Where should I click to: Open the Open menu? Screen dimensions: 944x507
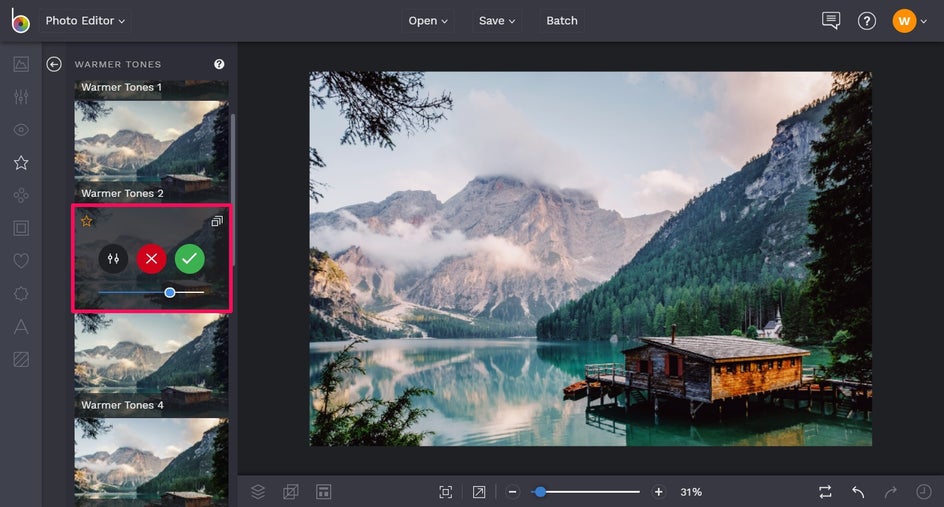[428, 20]
